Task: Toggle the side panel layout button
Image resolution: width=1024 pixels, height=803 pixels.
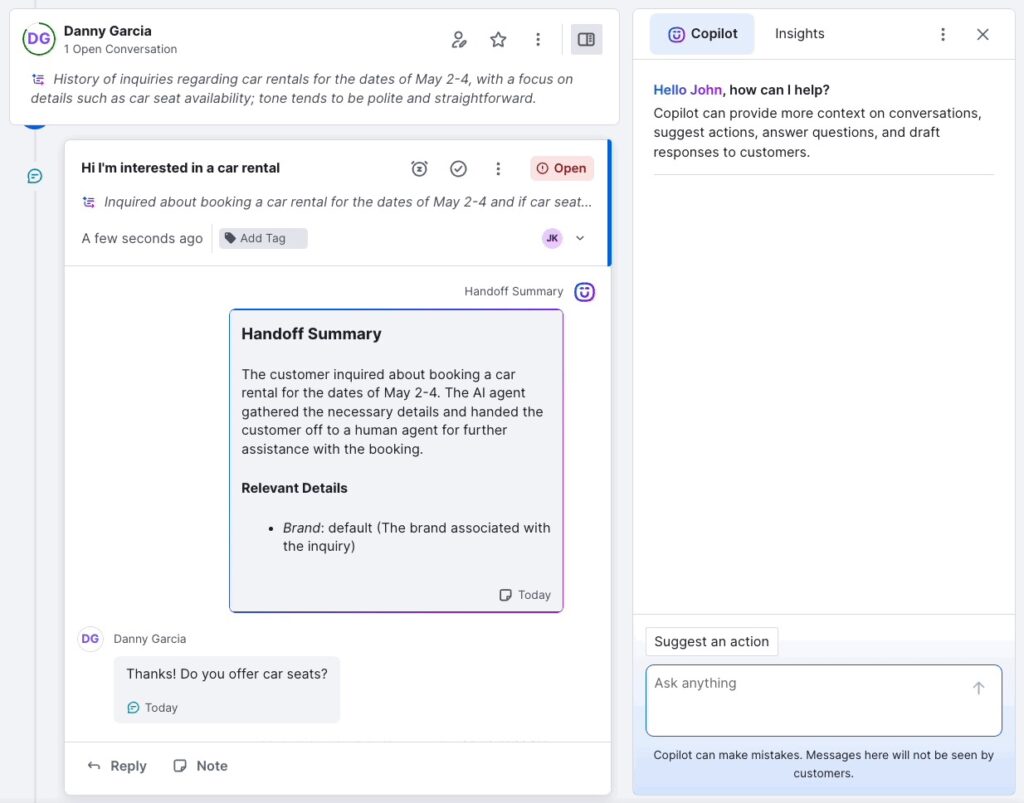Action: coord(586,39)
